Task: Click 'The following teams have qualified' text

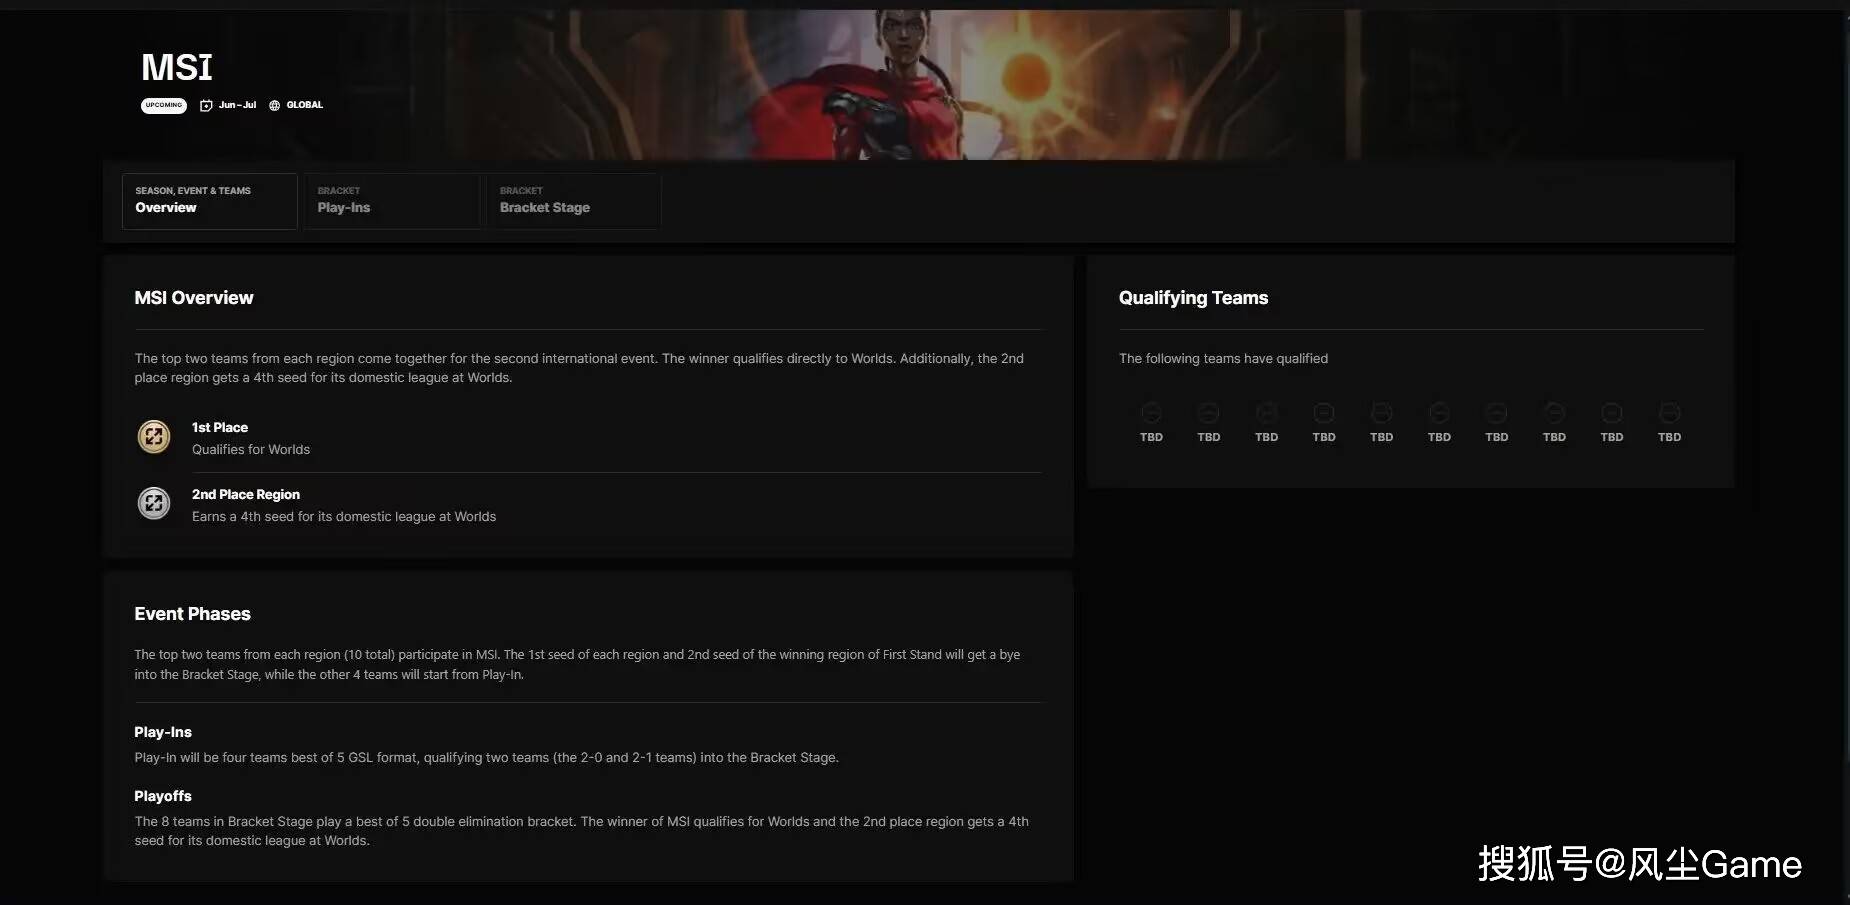Action: coord(1223,358)
